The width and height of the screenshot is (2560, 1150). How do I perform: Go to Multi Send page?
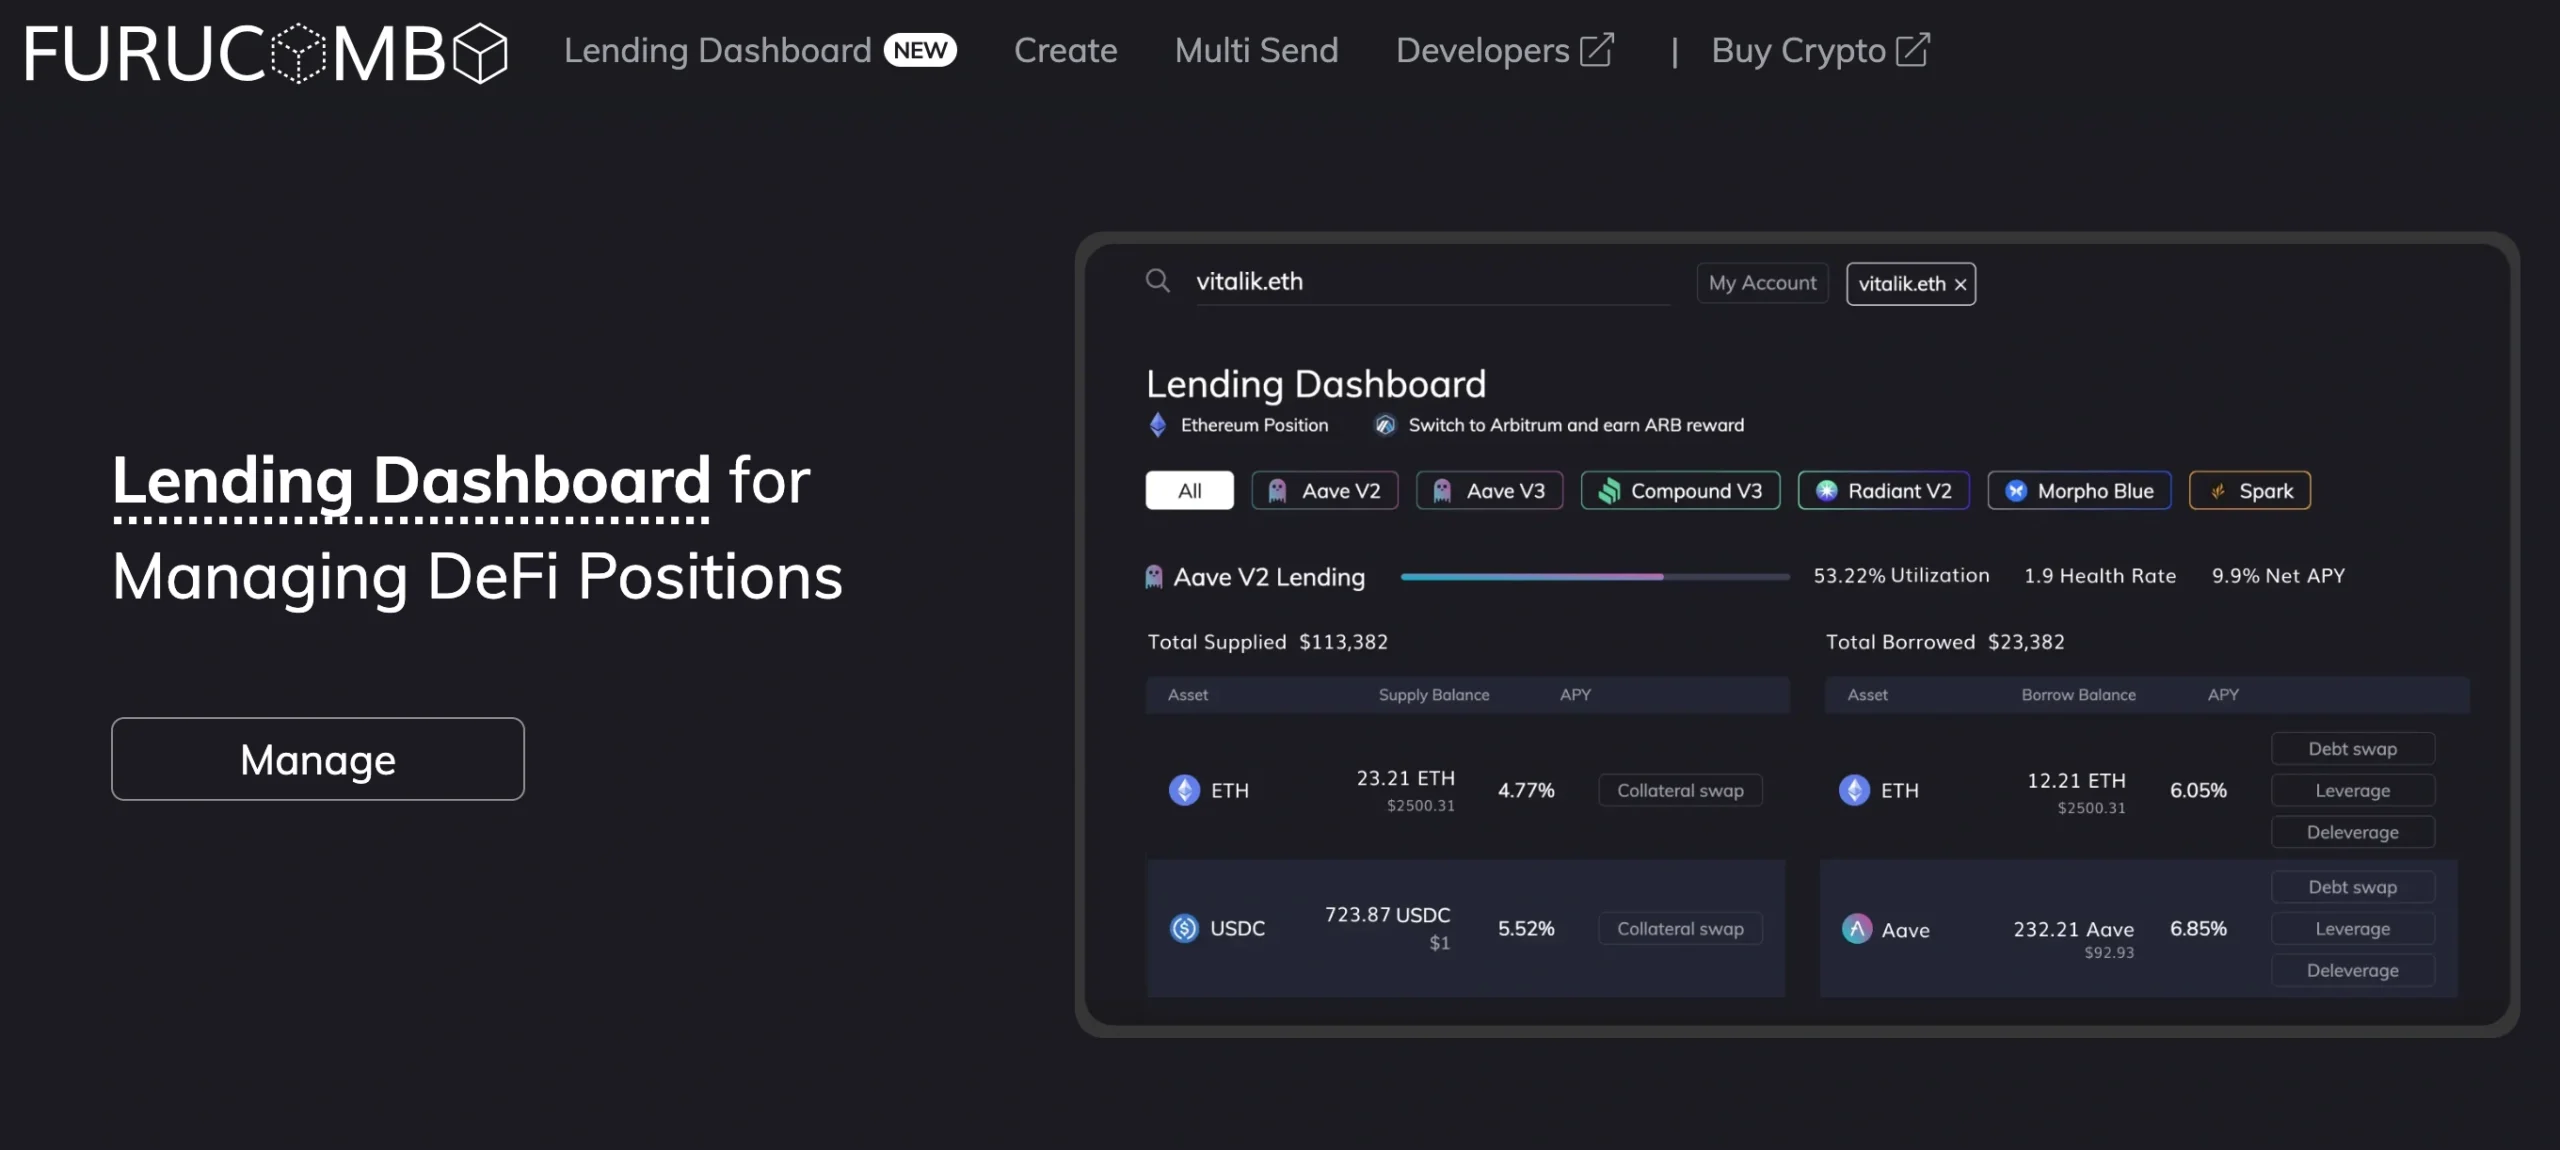click(x=1256, y=50)
